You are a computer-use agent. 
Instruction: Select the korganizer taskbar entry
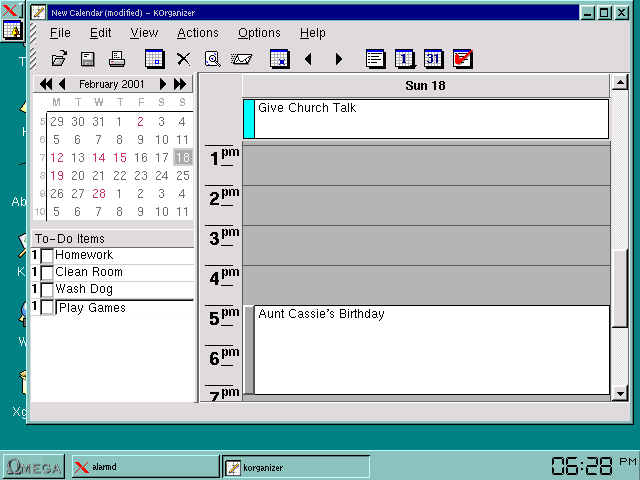[296, 467]
